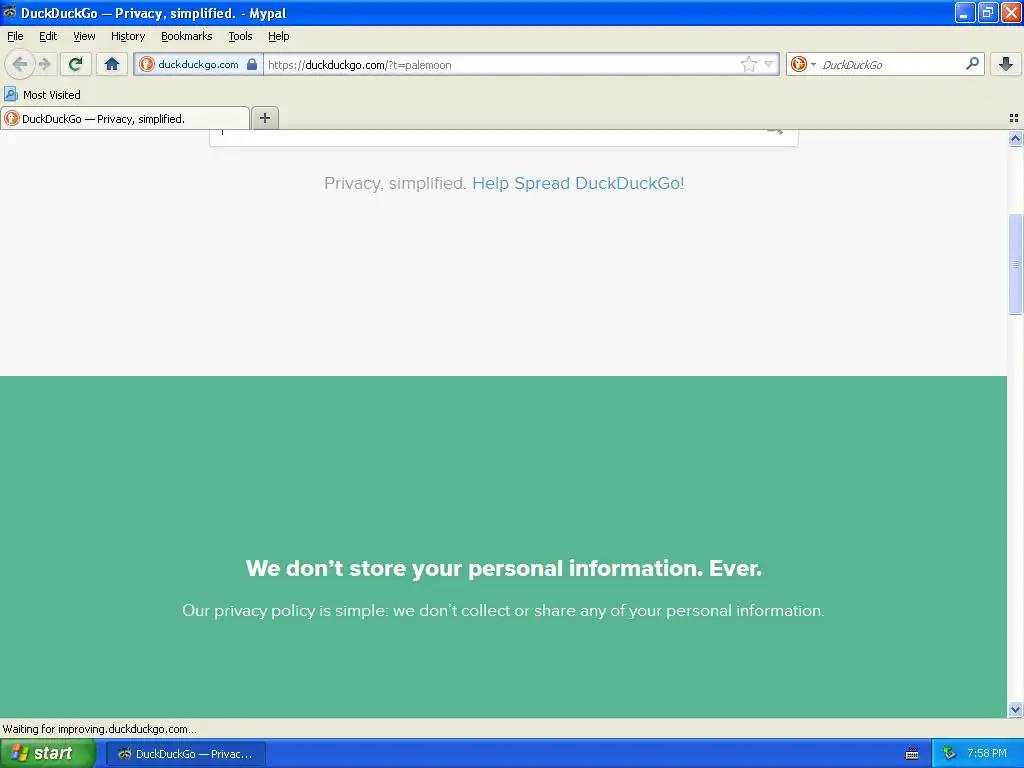Click the vertical scrollbar thumb
The image size is (1024, 768).
(x=1015, y=264)
